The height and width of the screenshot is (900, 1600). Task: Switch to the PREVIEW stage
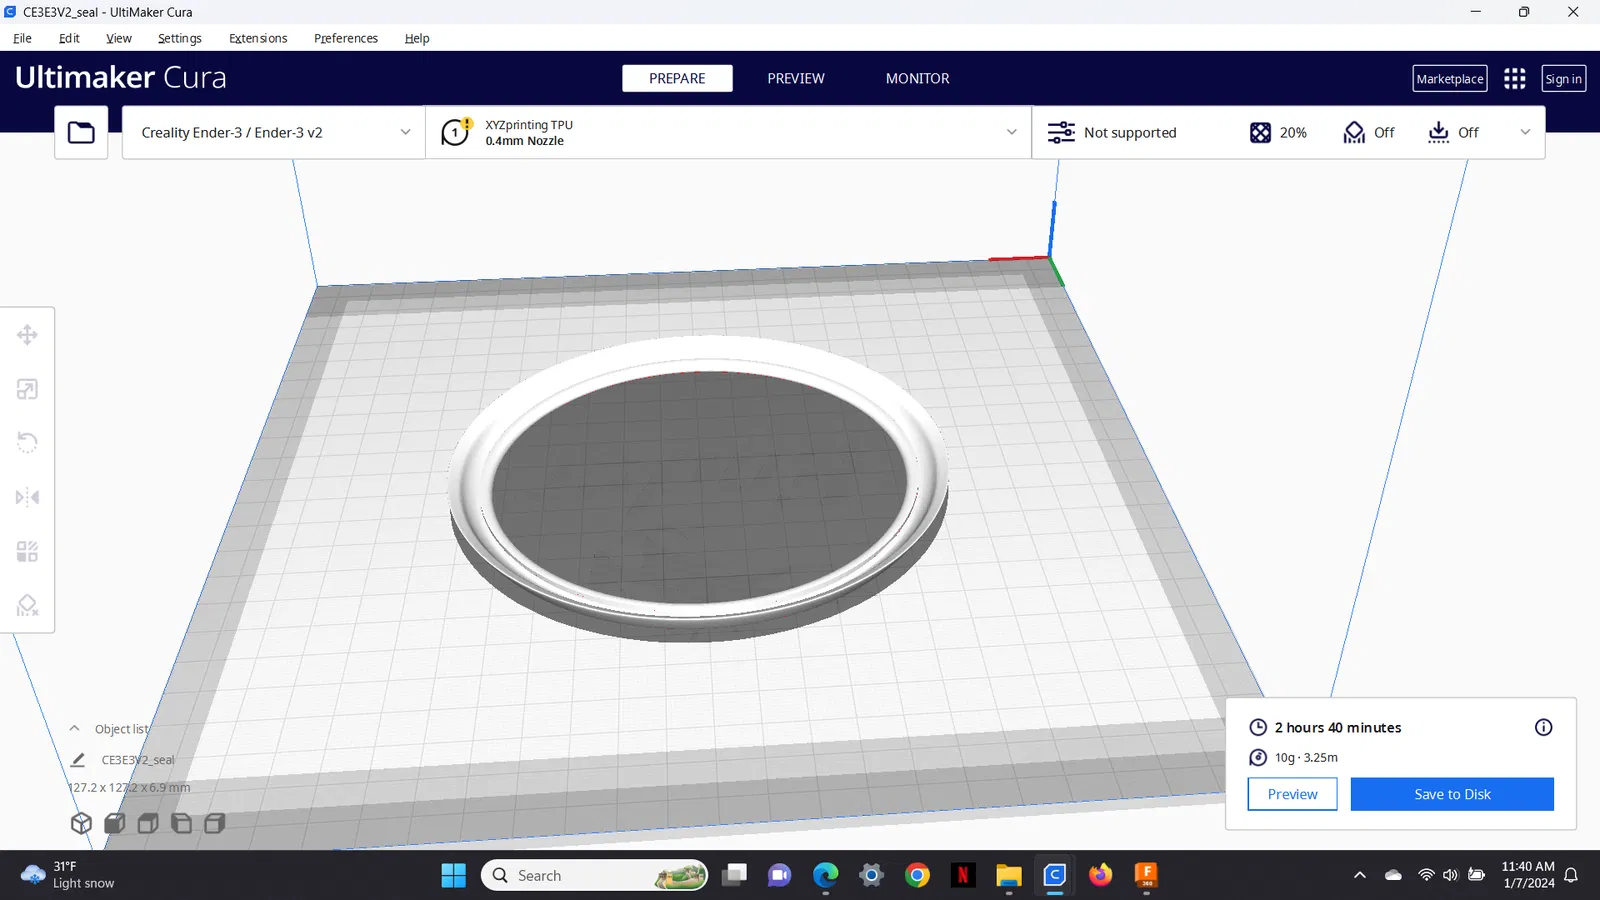click(x=796, y=78)
